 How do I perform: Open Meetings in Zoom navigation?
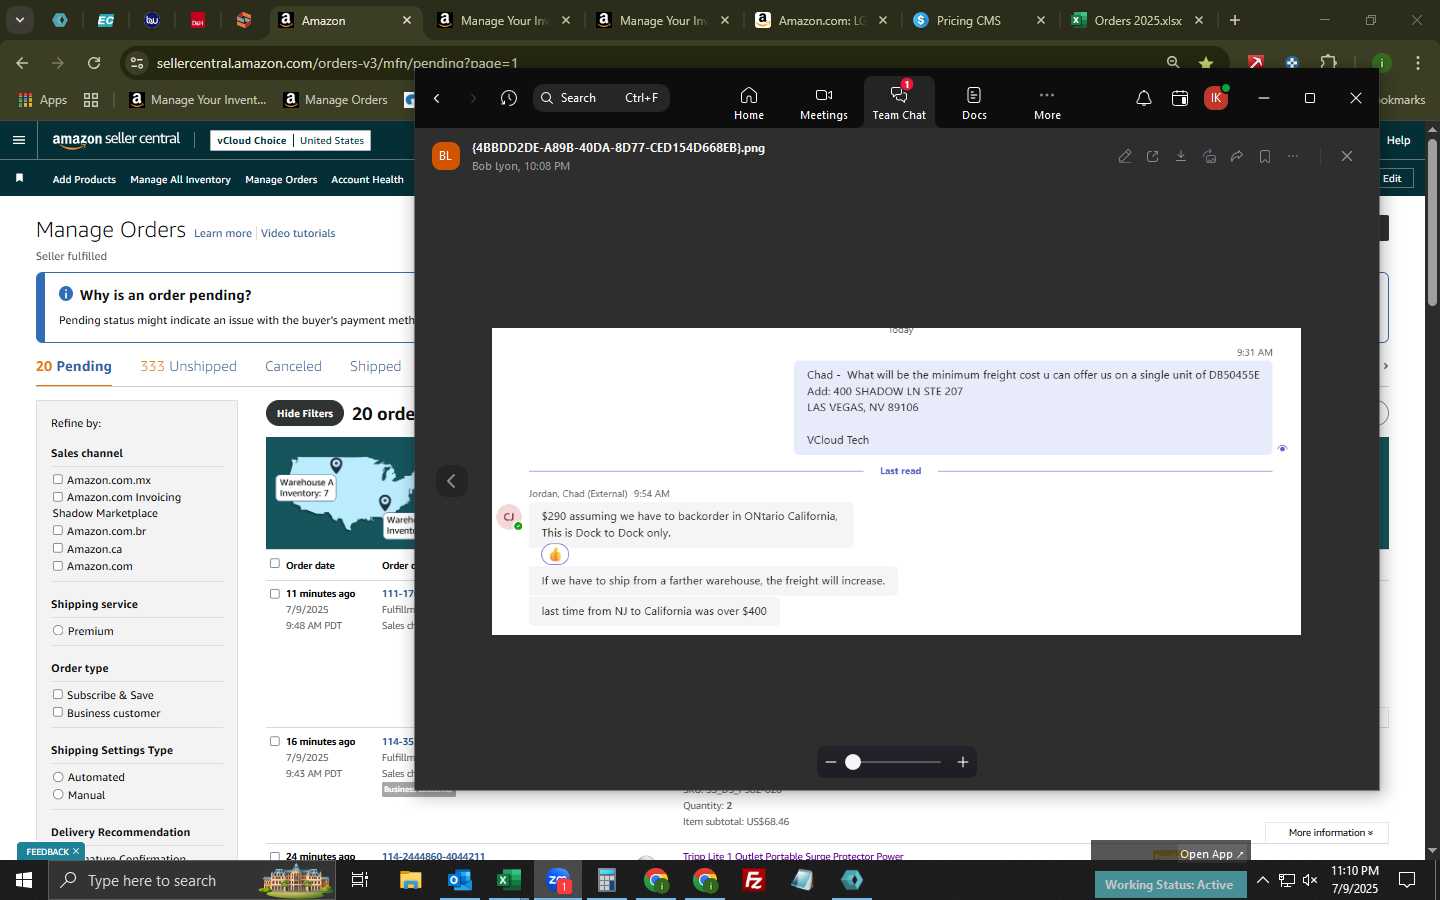(823, 103)
